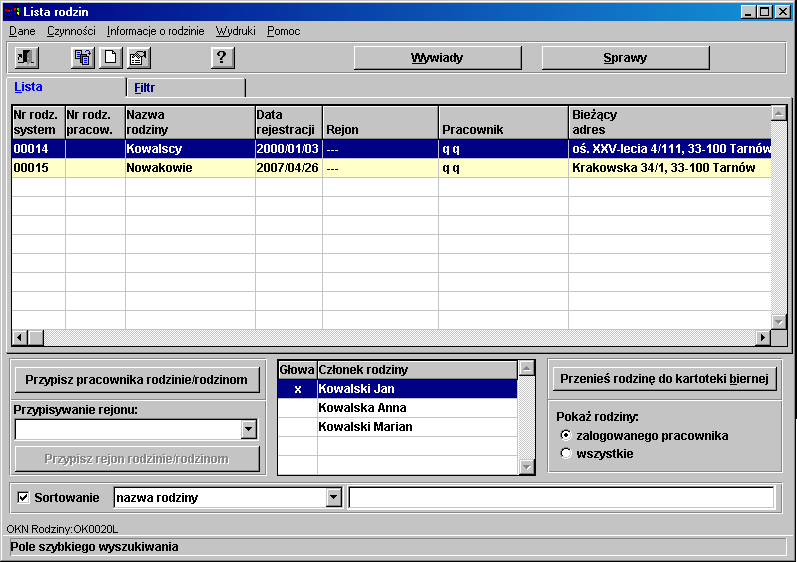Image resolution: width=797 pixels, height=562 pixels.
Task: Click family list scrollbar down arrow
Action: pyautogui.click(x=779, y=322)
